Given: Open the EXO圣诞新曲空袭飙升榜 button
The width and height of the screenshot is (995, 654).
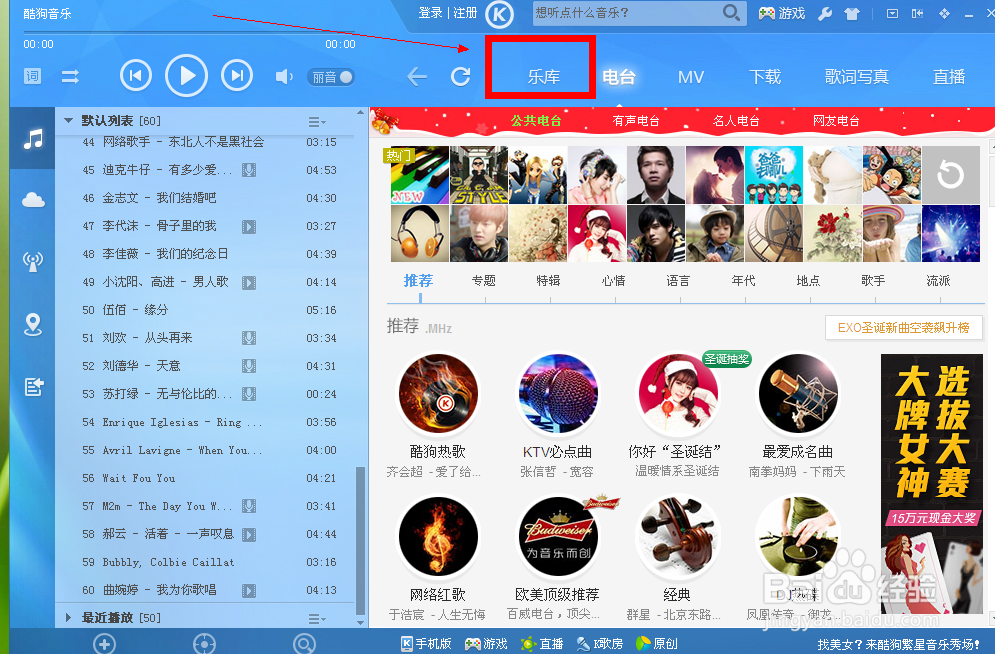Looking at the screenshot, I should [903, 327].
